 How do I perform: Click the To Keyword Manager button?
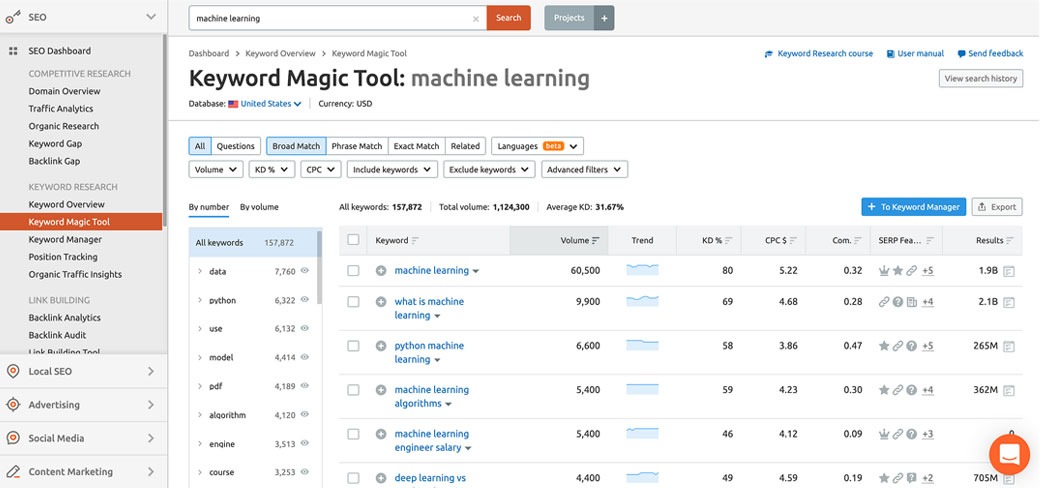914,207
